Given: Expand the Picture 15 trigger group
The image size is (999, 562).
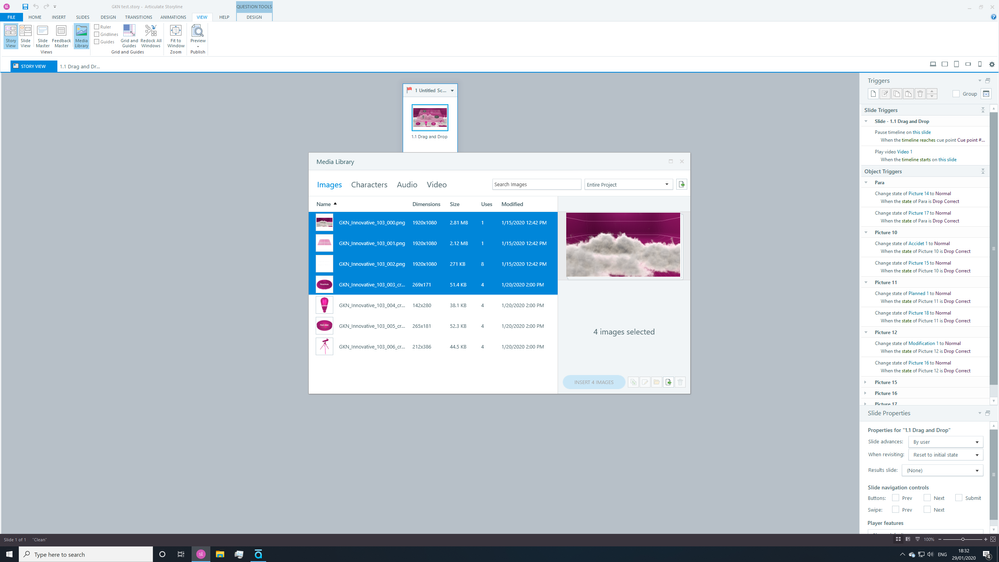Looking at the screenshot, I should (866, 382).
